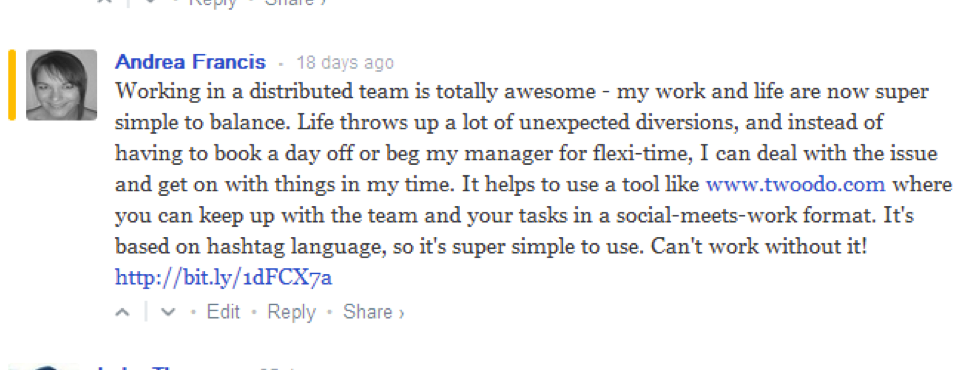Downvote Andrea Francis's comment
This screenshot has height=370, width=973.
tap(168, 312)
